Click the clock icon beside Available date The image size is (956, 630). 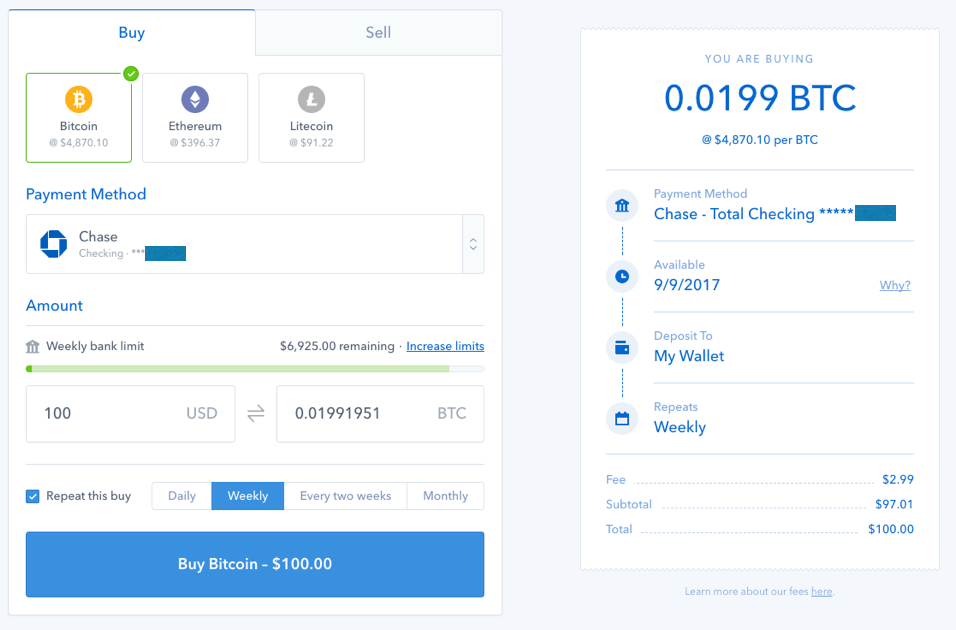pos(622,276)
